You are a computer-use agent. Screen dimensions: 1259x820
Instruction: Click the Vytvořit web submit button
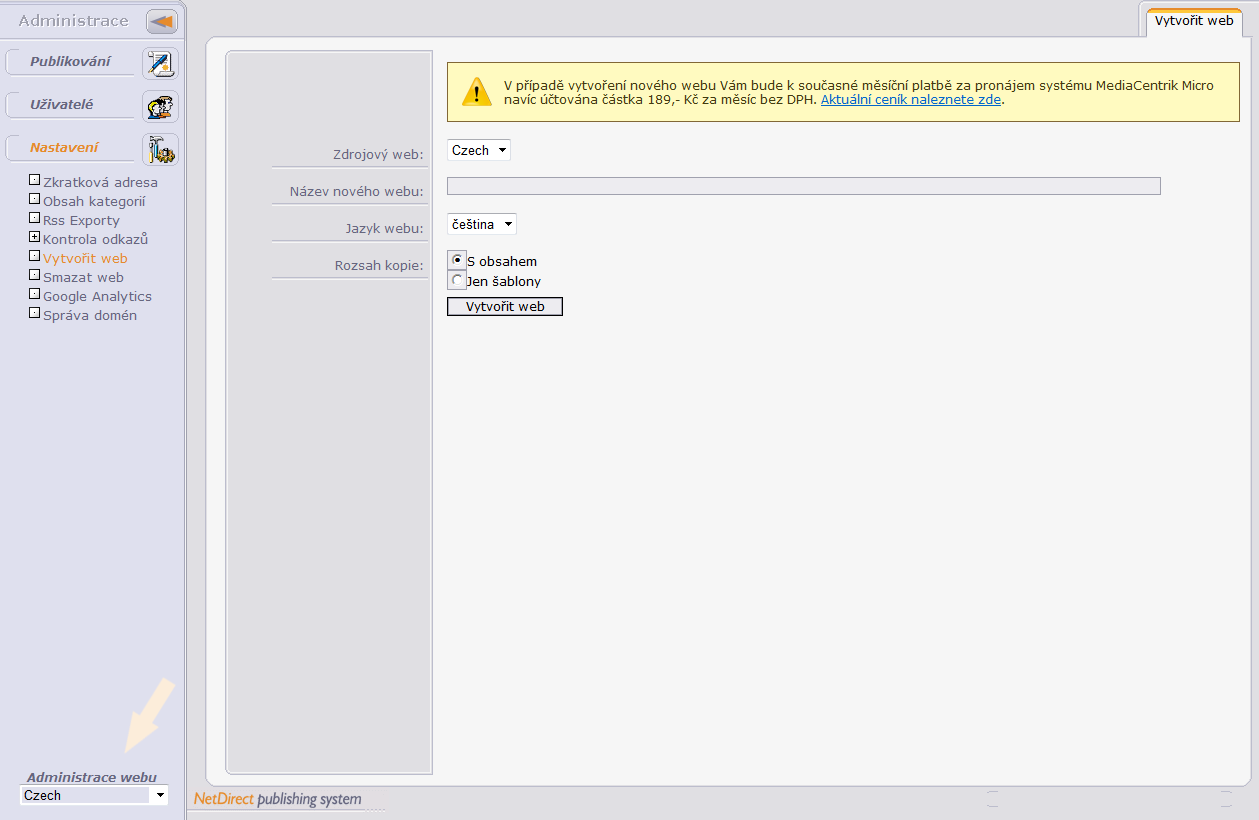[x=505, y=306]
